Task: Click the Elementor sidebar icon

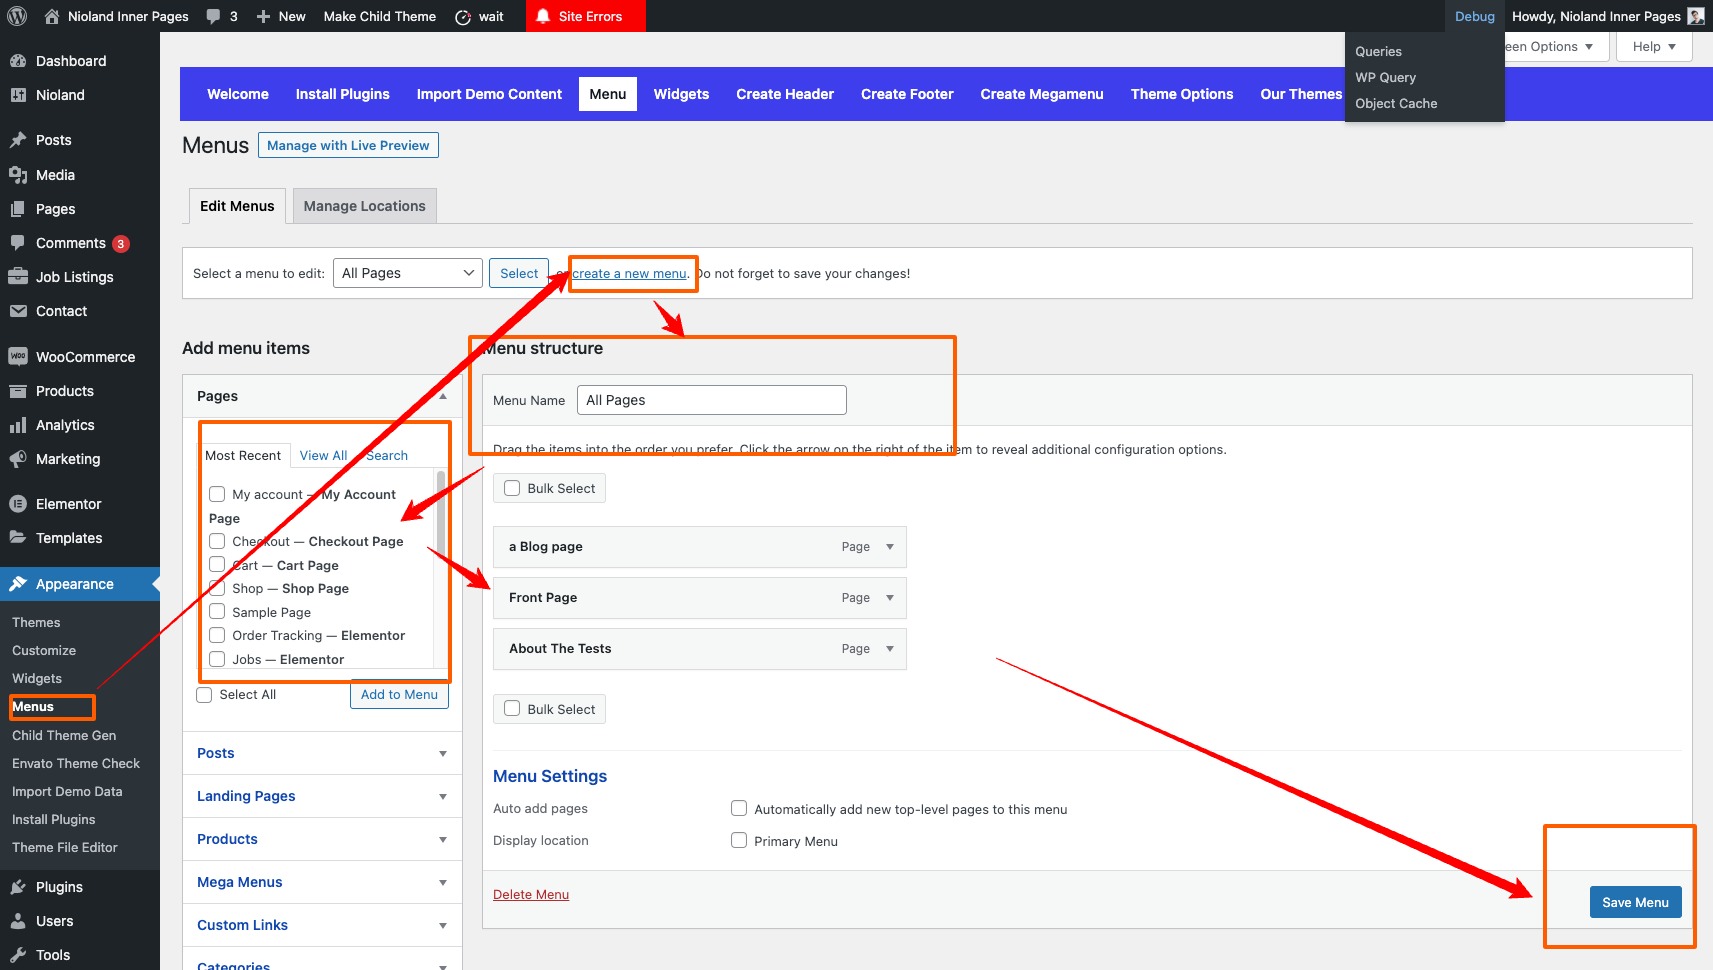Action: click(x=18, y=504)
